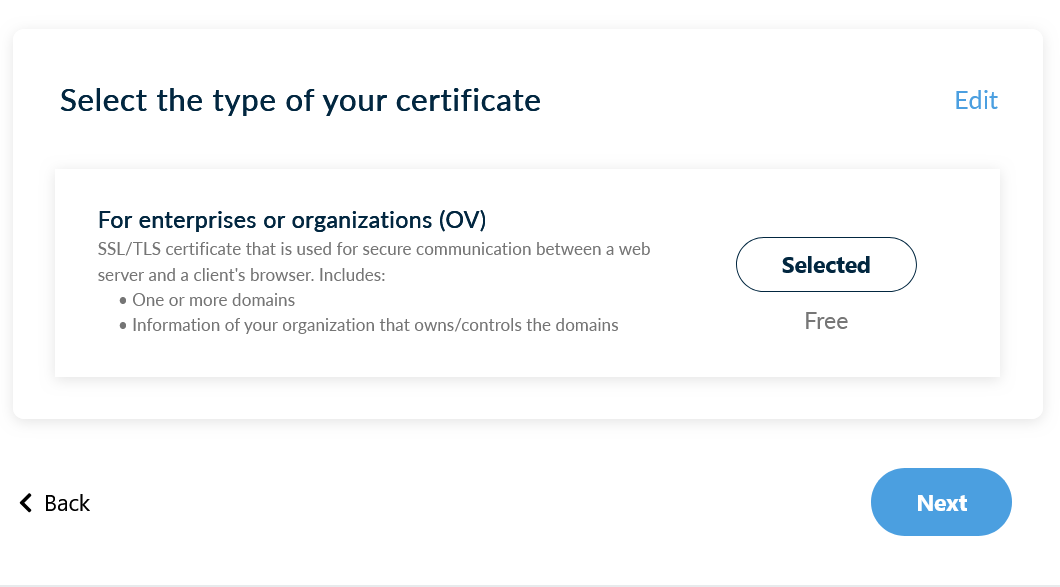
Task: Click blank page area between Back and Next
Action: pyautogui.click(x=473, y=502)
